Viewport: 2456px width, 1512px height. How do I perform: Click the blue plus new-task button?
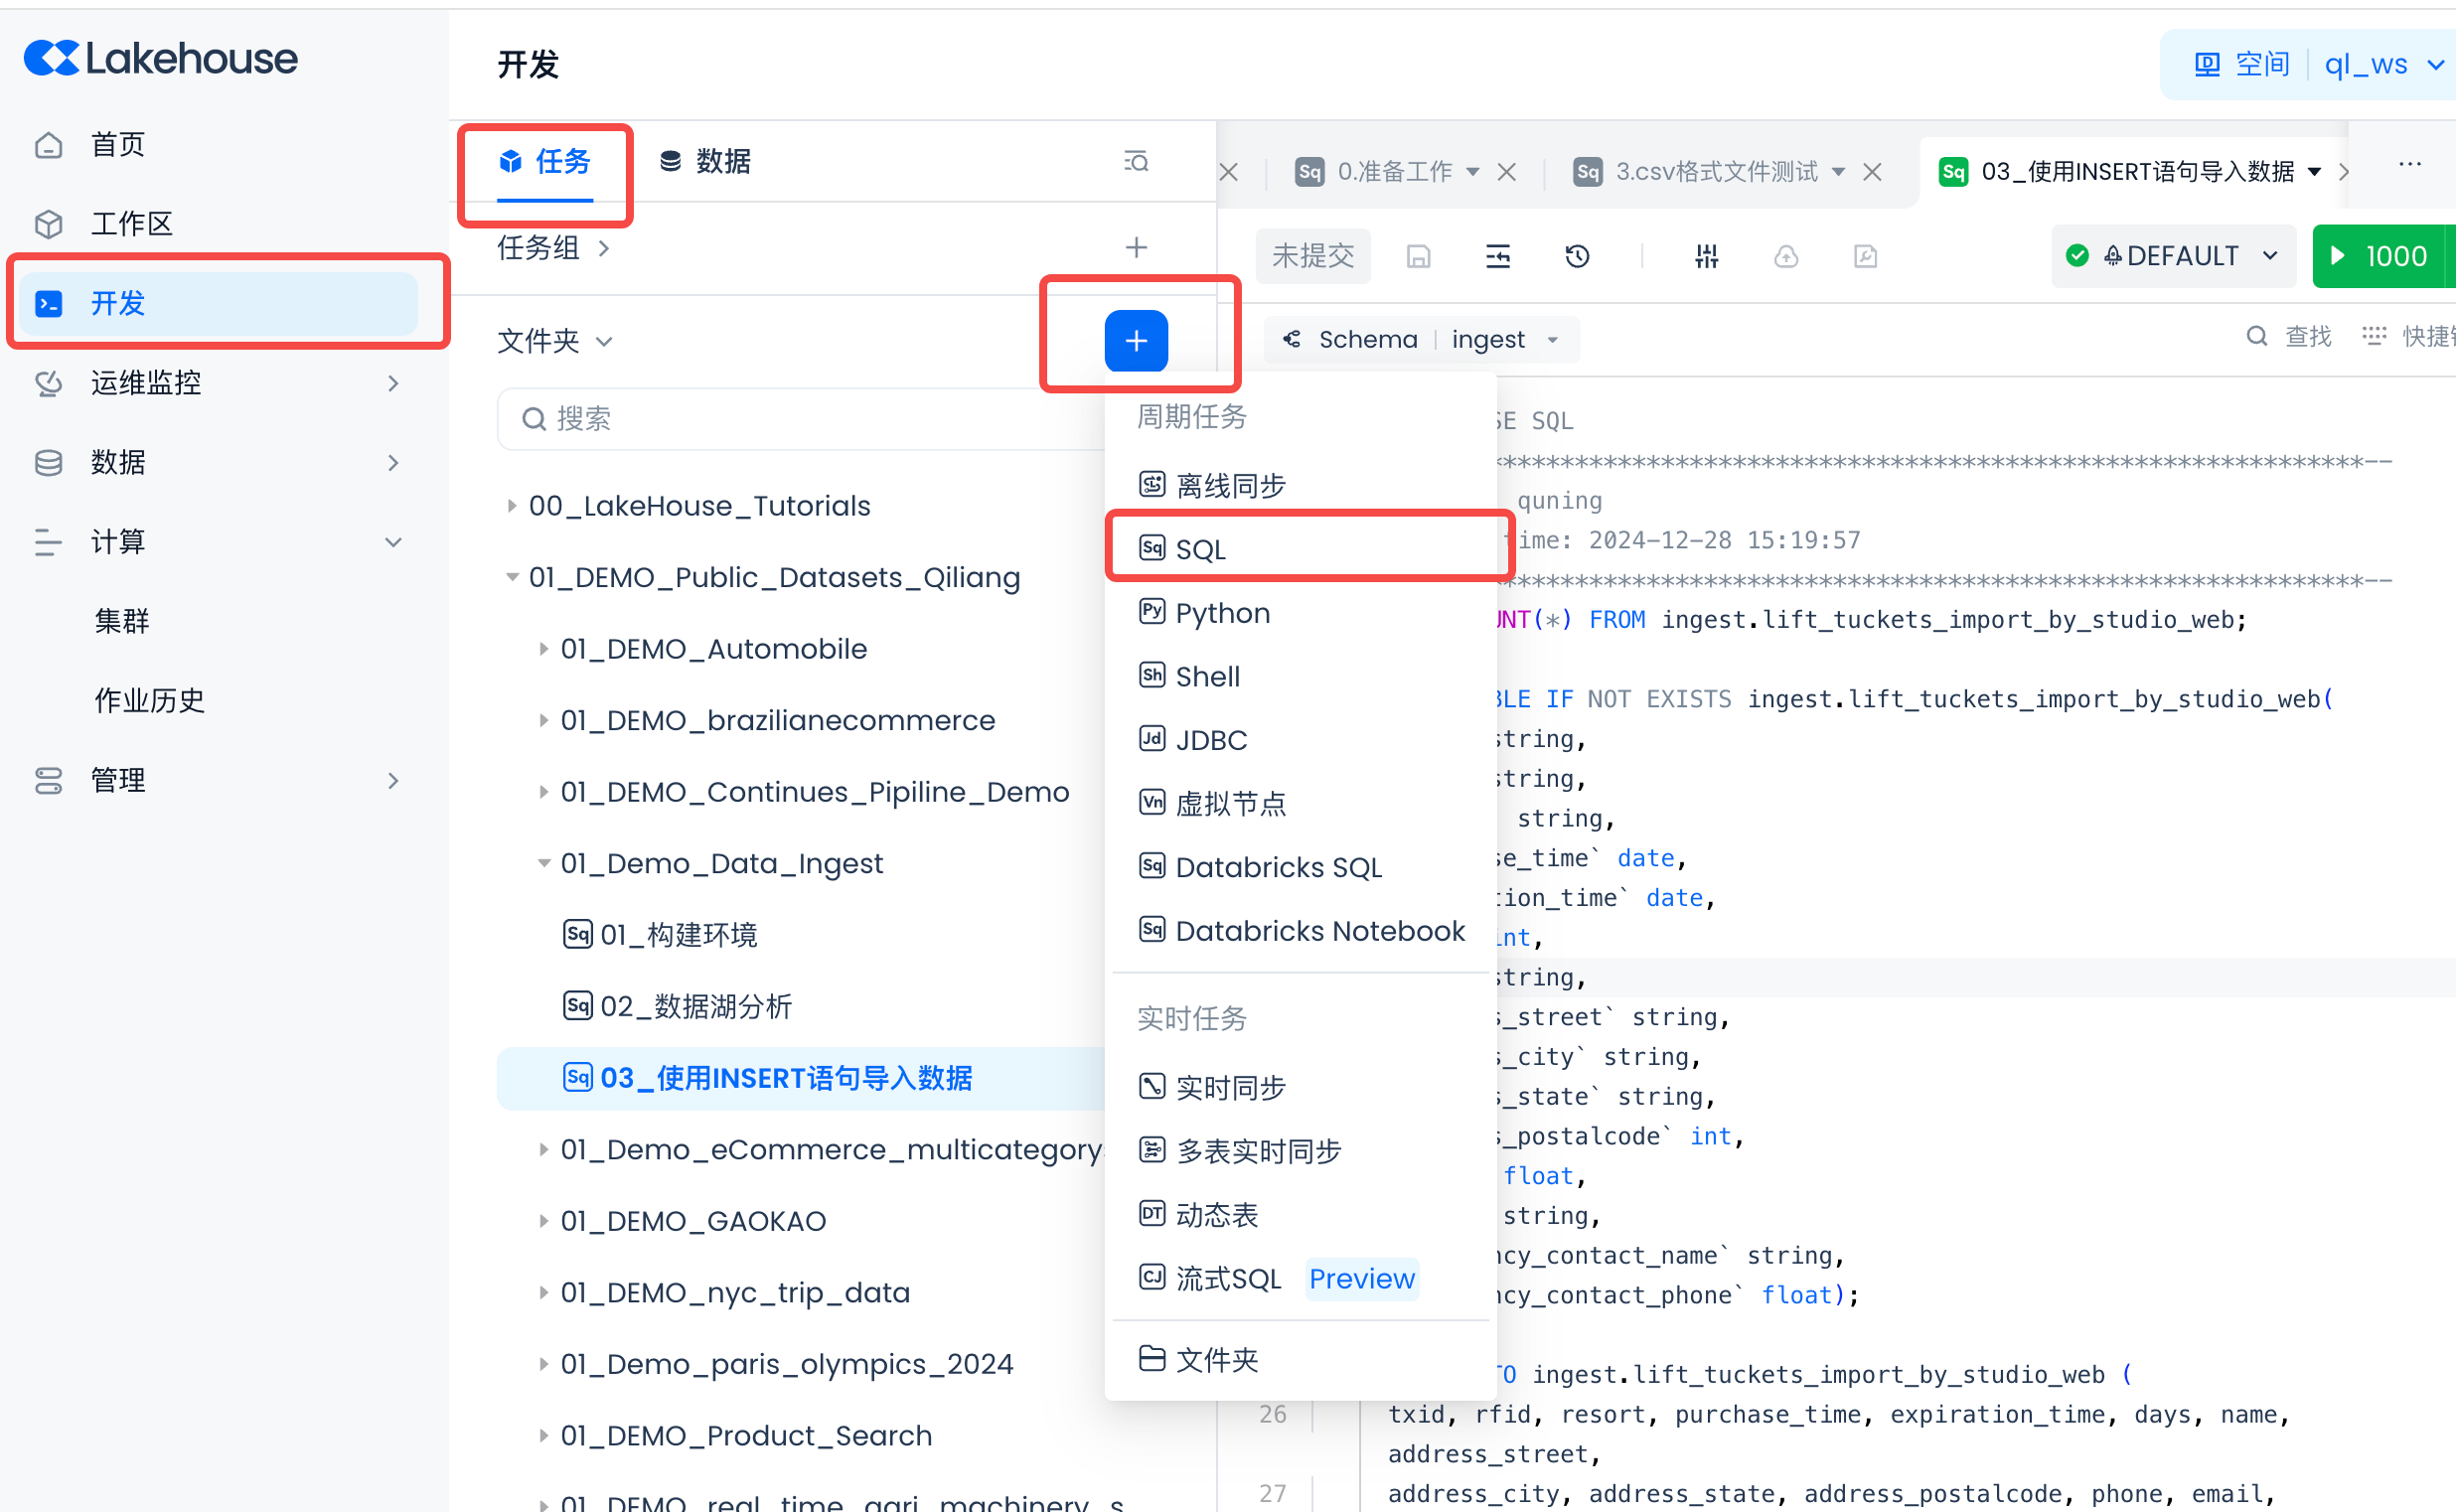pyautogui.click(x=1135, y=340)
